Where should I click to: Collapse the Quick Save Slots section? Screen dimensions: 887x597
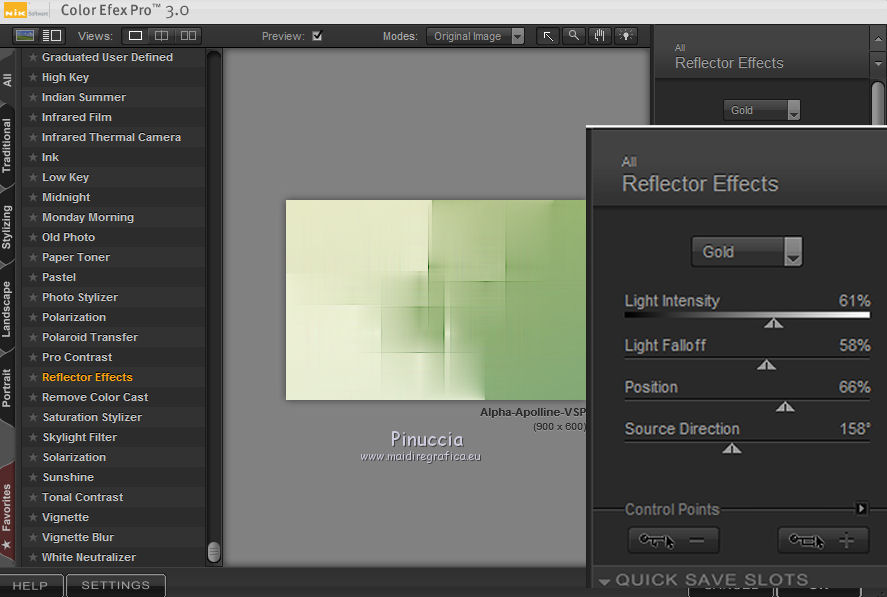click(604, 581)
